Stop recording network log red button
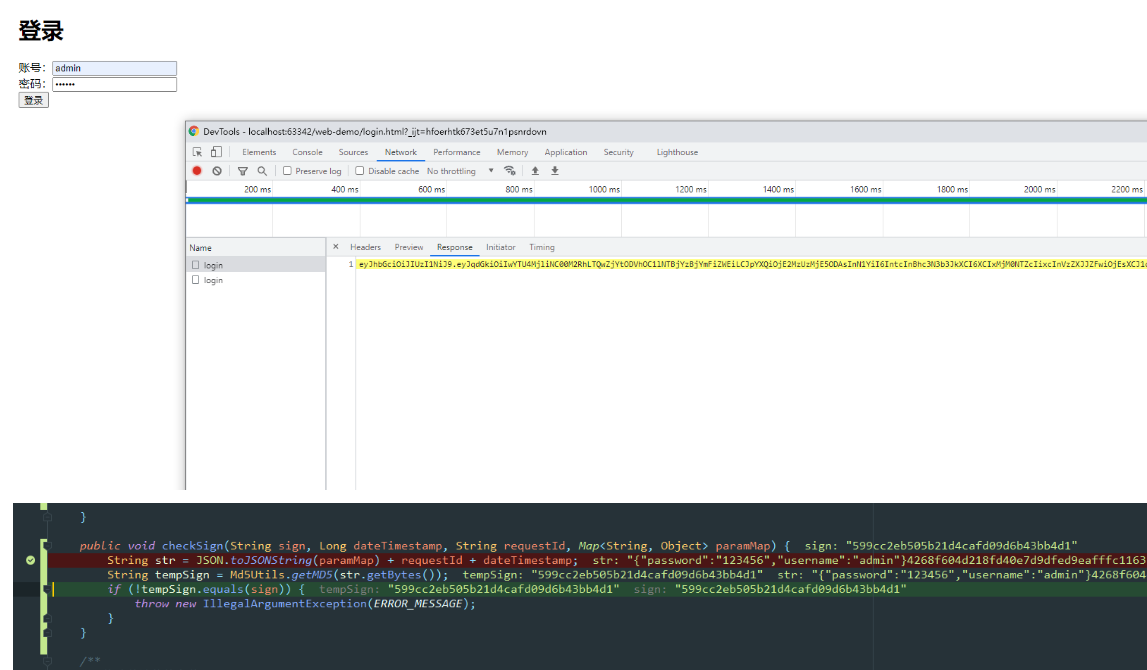This screenshot has height=670, width=1147. coord(197,170)
